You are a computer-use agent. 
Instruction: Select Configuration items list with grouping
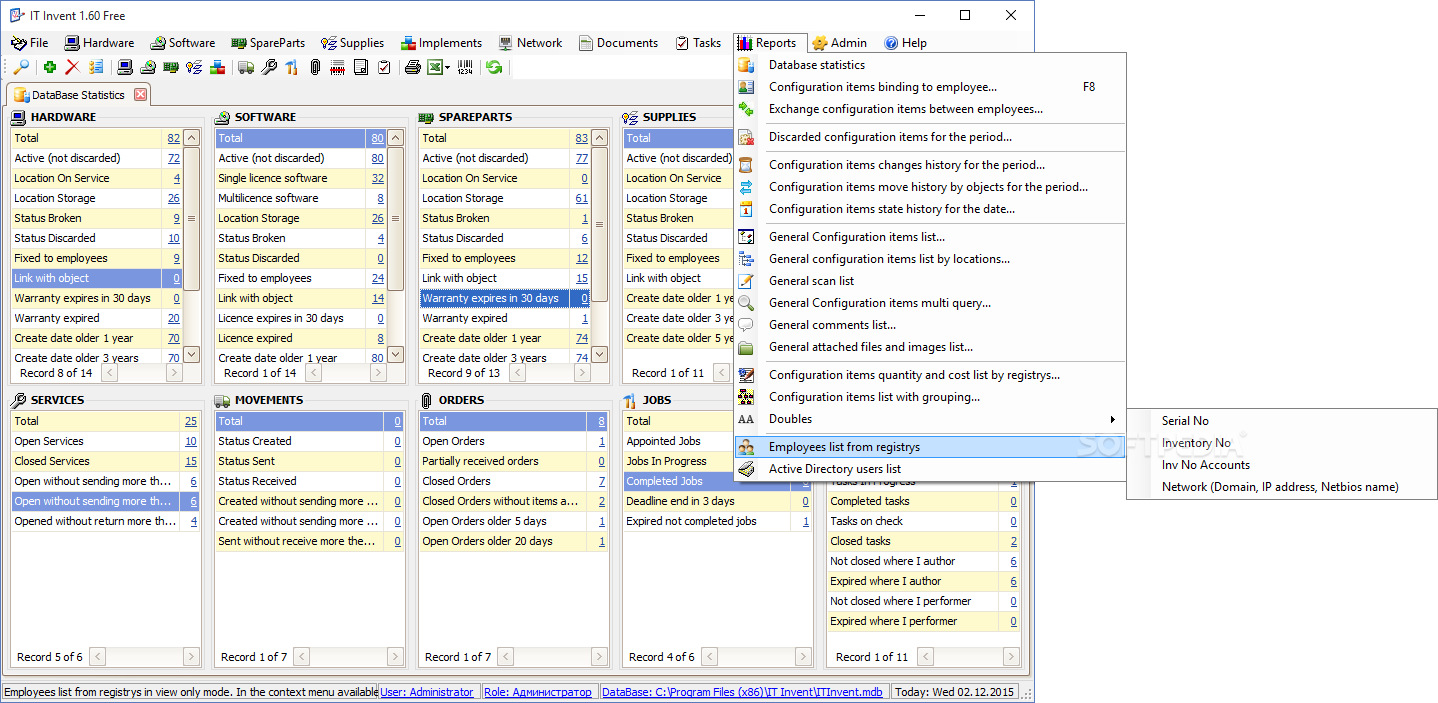pos(930,397)
